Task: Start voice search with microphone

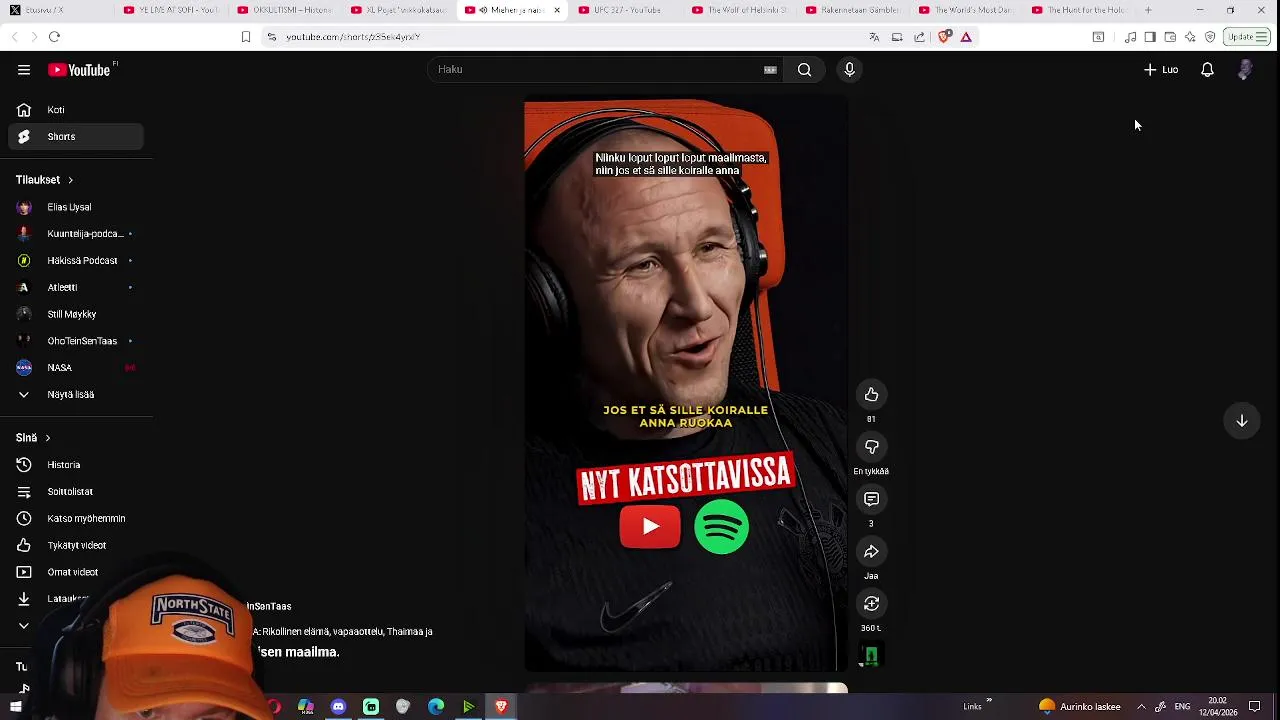Action: tap(849, 70)
